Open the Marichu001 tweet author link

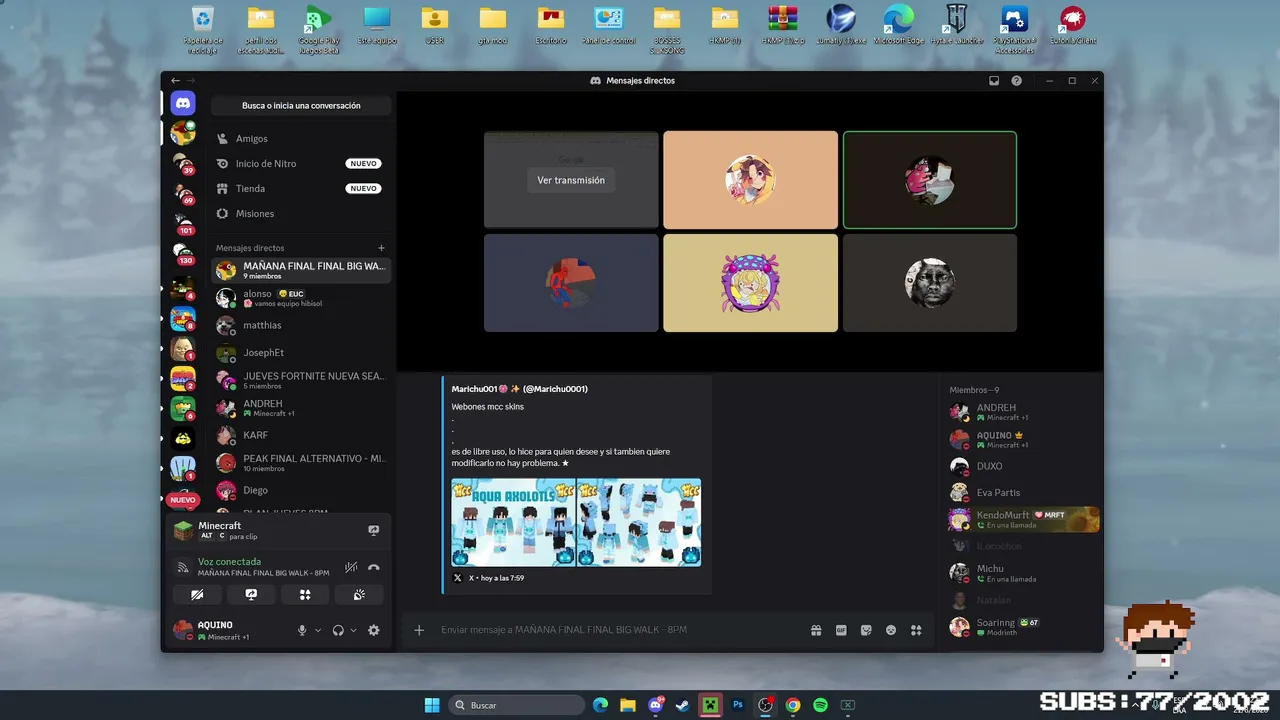point(519,389)
